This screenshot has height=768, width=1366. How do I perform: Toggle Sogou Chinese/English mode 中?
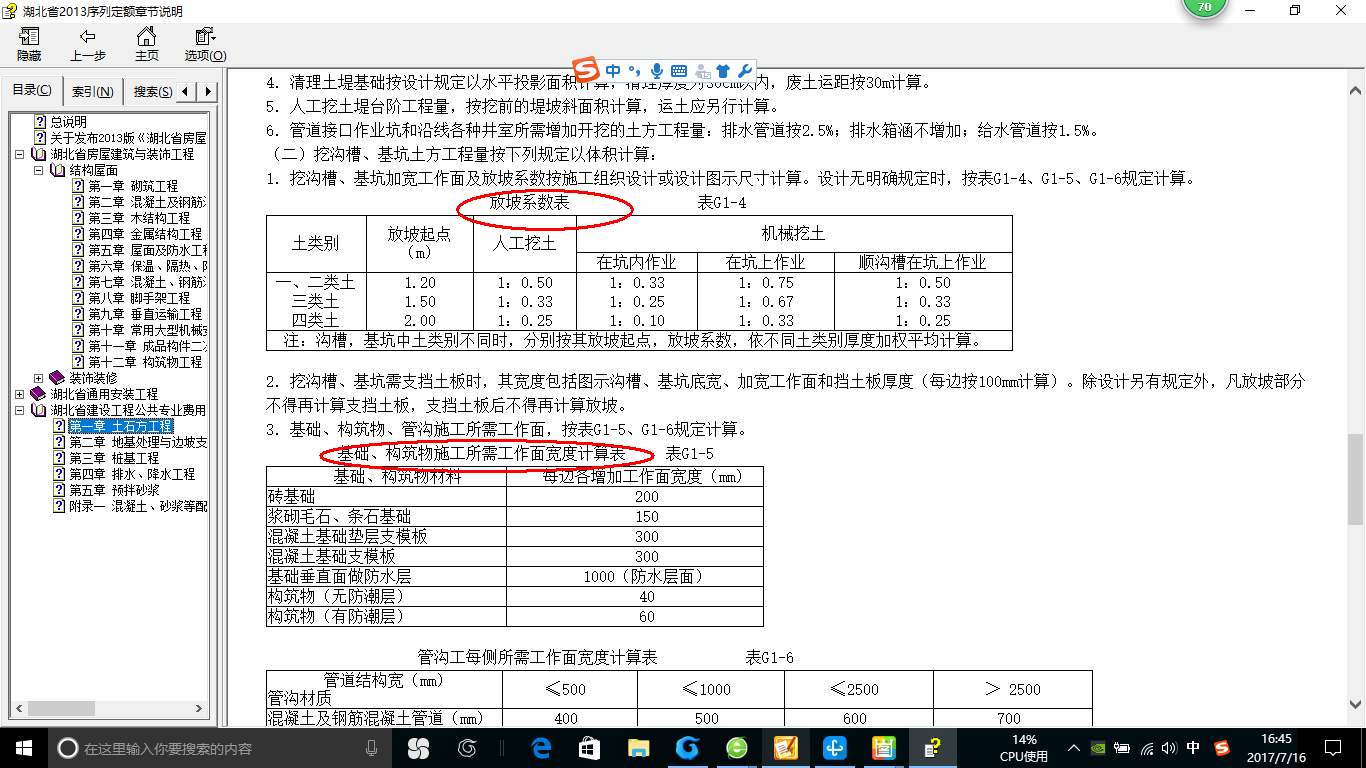(x=612, y=71)
